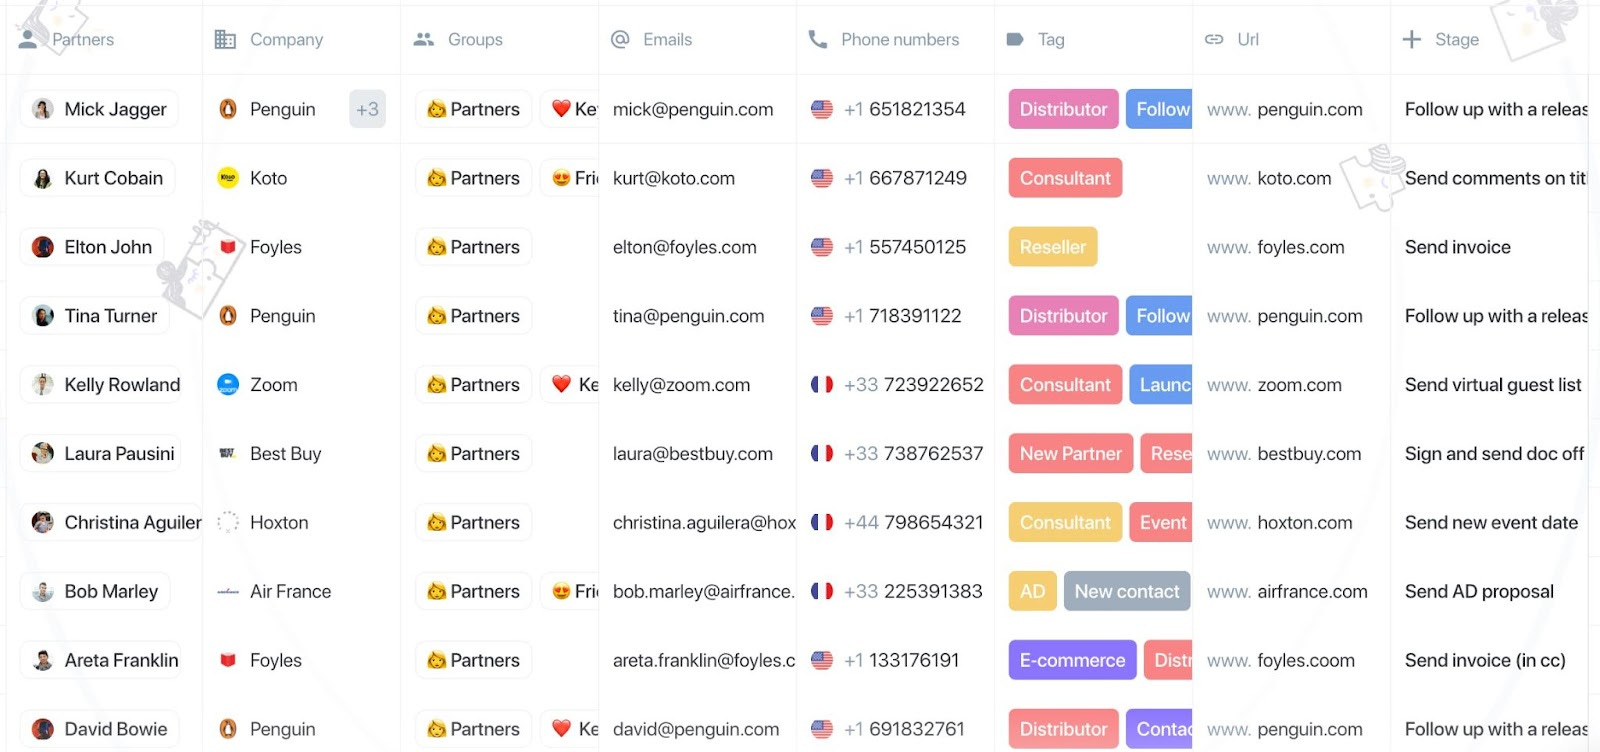Select the Consultant tag in Kurt Cobain's row

coord(1065,178)
